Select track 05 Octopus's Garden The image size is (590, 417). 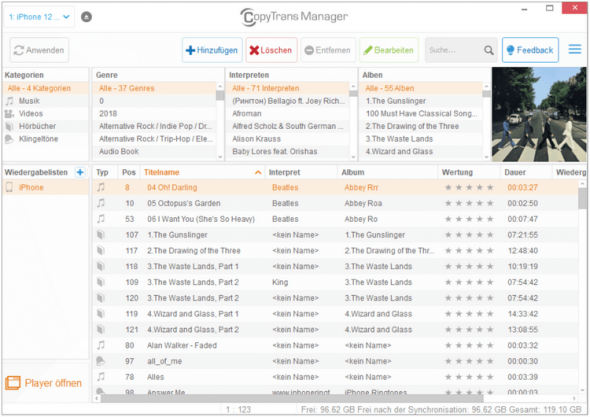pyautogui.click(x=335, y=203)
